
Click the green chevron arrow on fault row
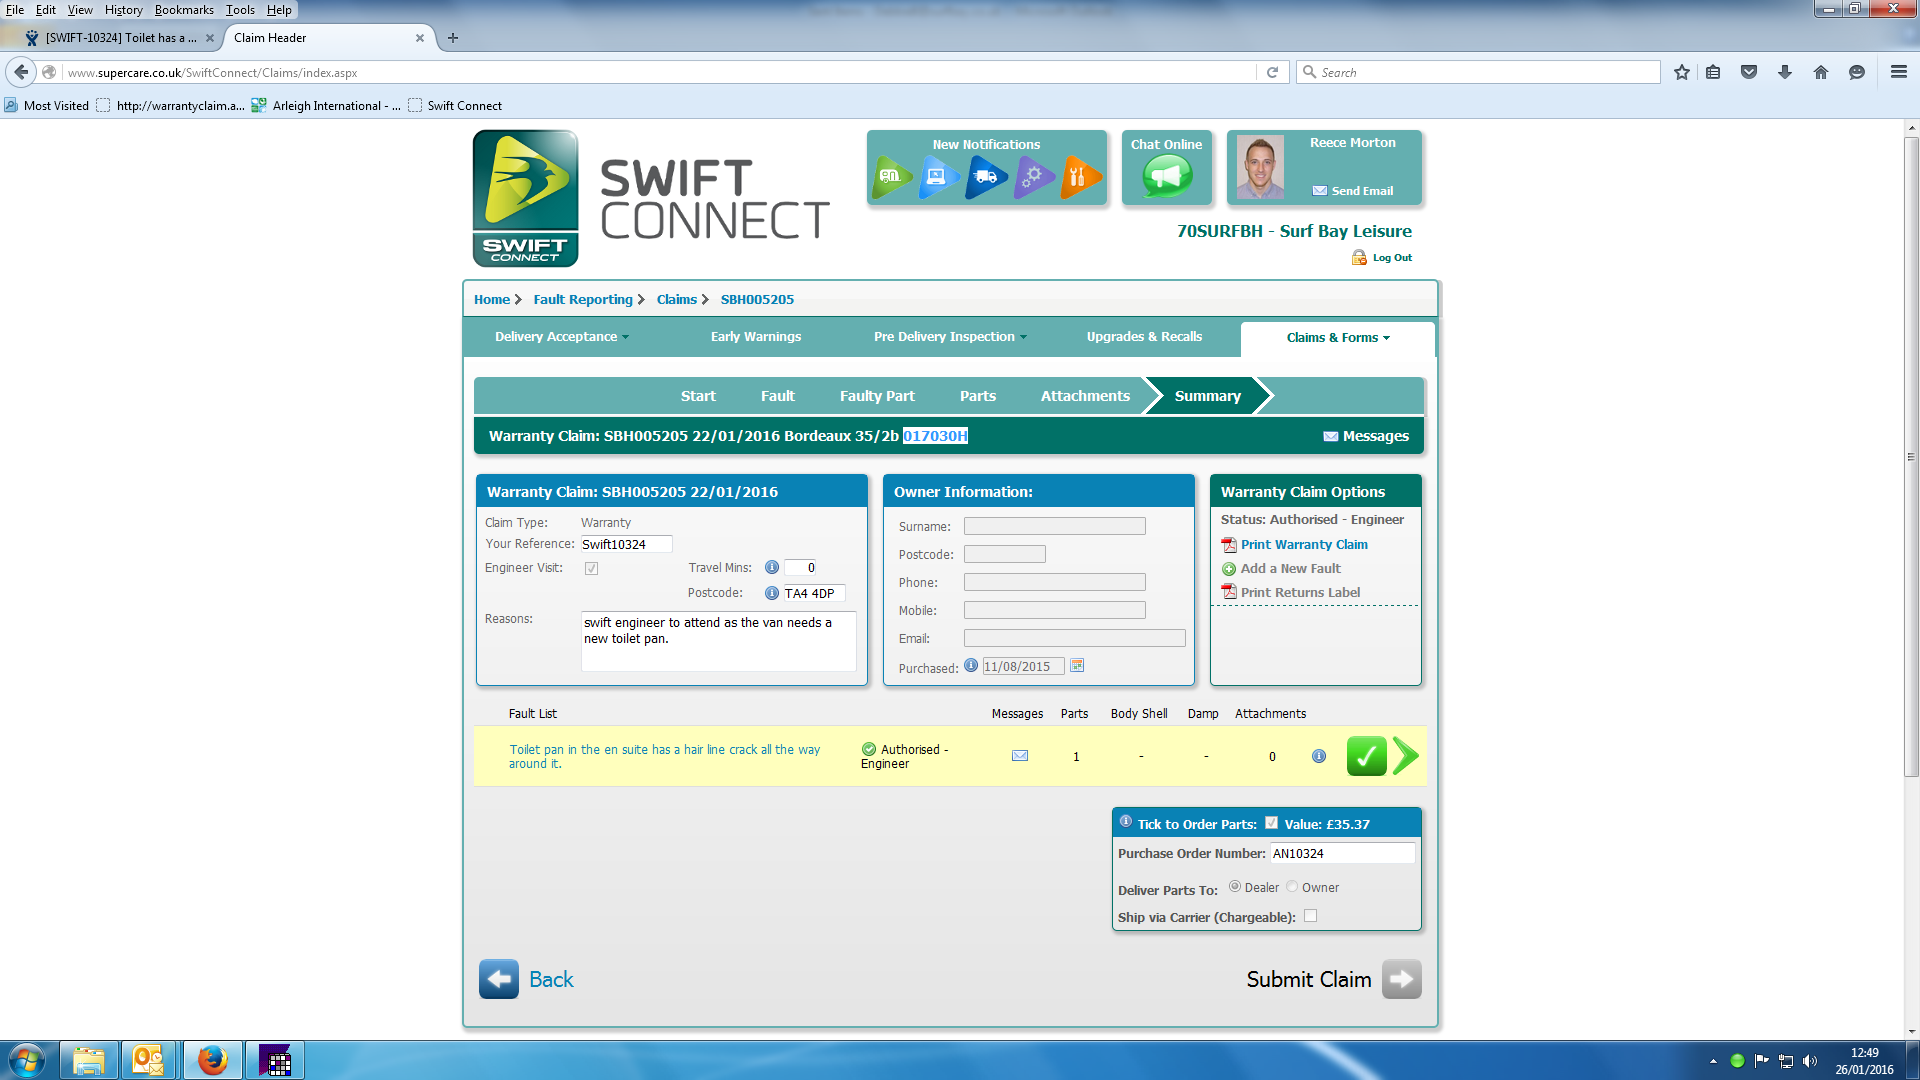click(x=1406, y=756)
